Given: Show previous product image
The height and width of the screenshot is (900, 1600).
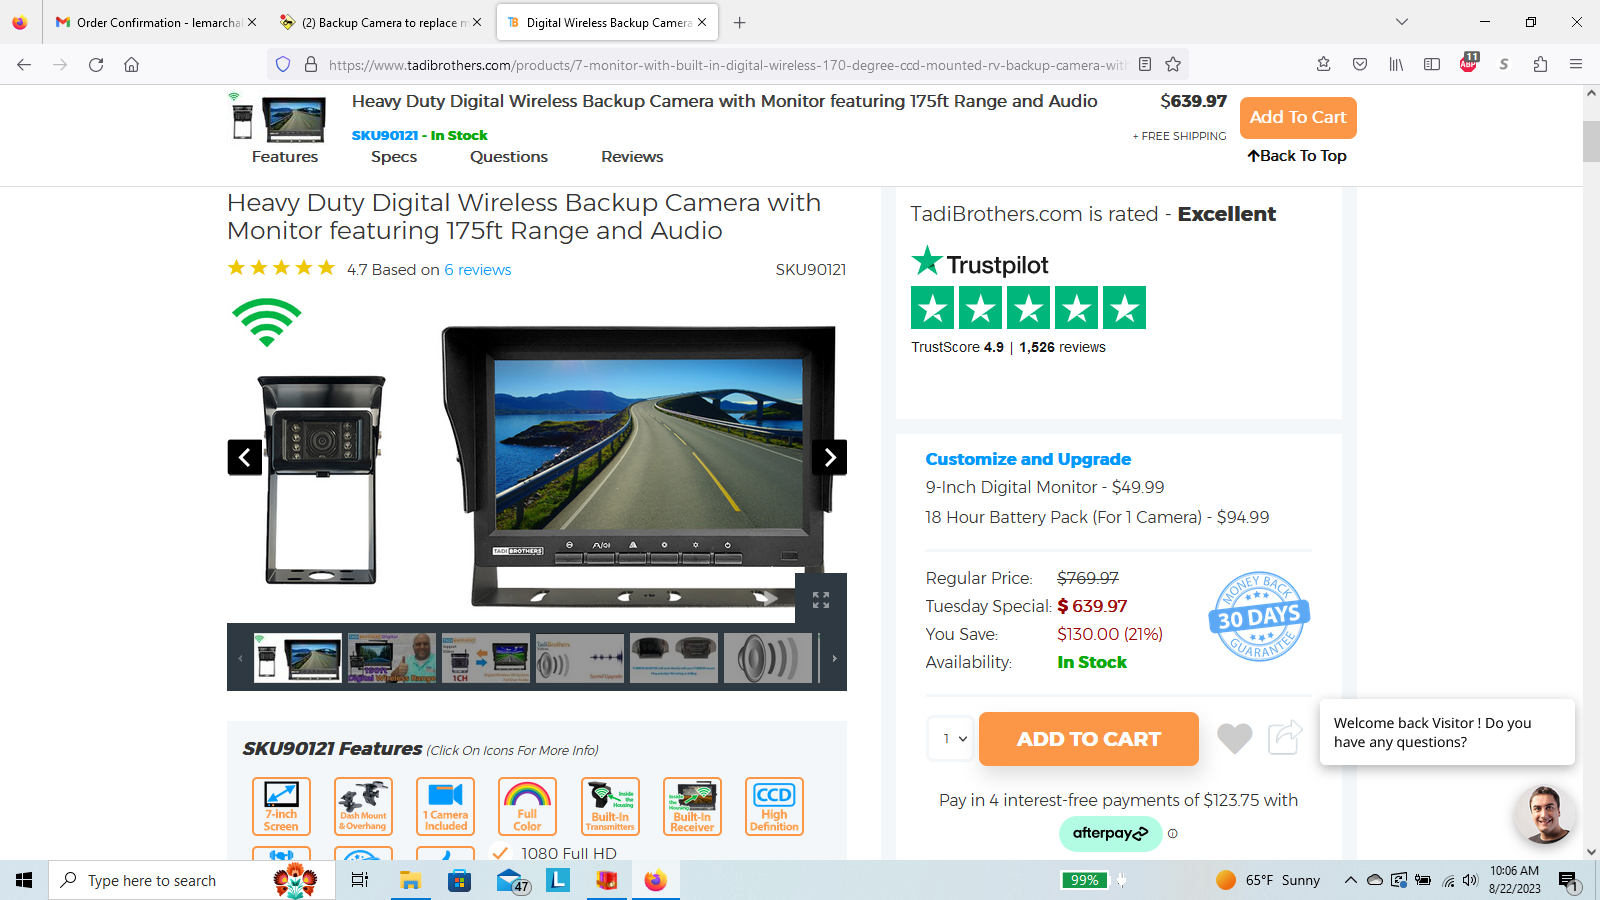Looking at the screenshot, I should pos(245,457).
